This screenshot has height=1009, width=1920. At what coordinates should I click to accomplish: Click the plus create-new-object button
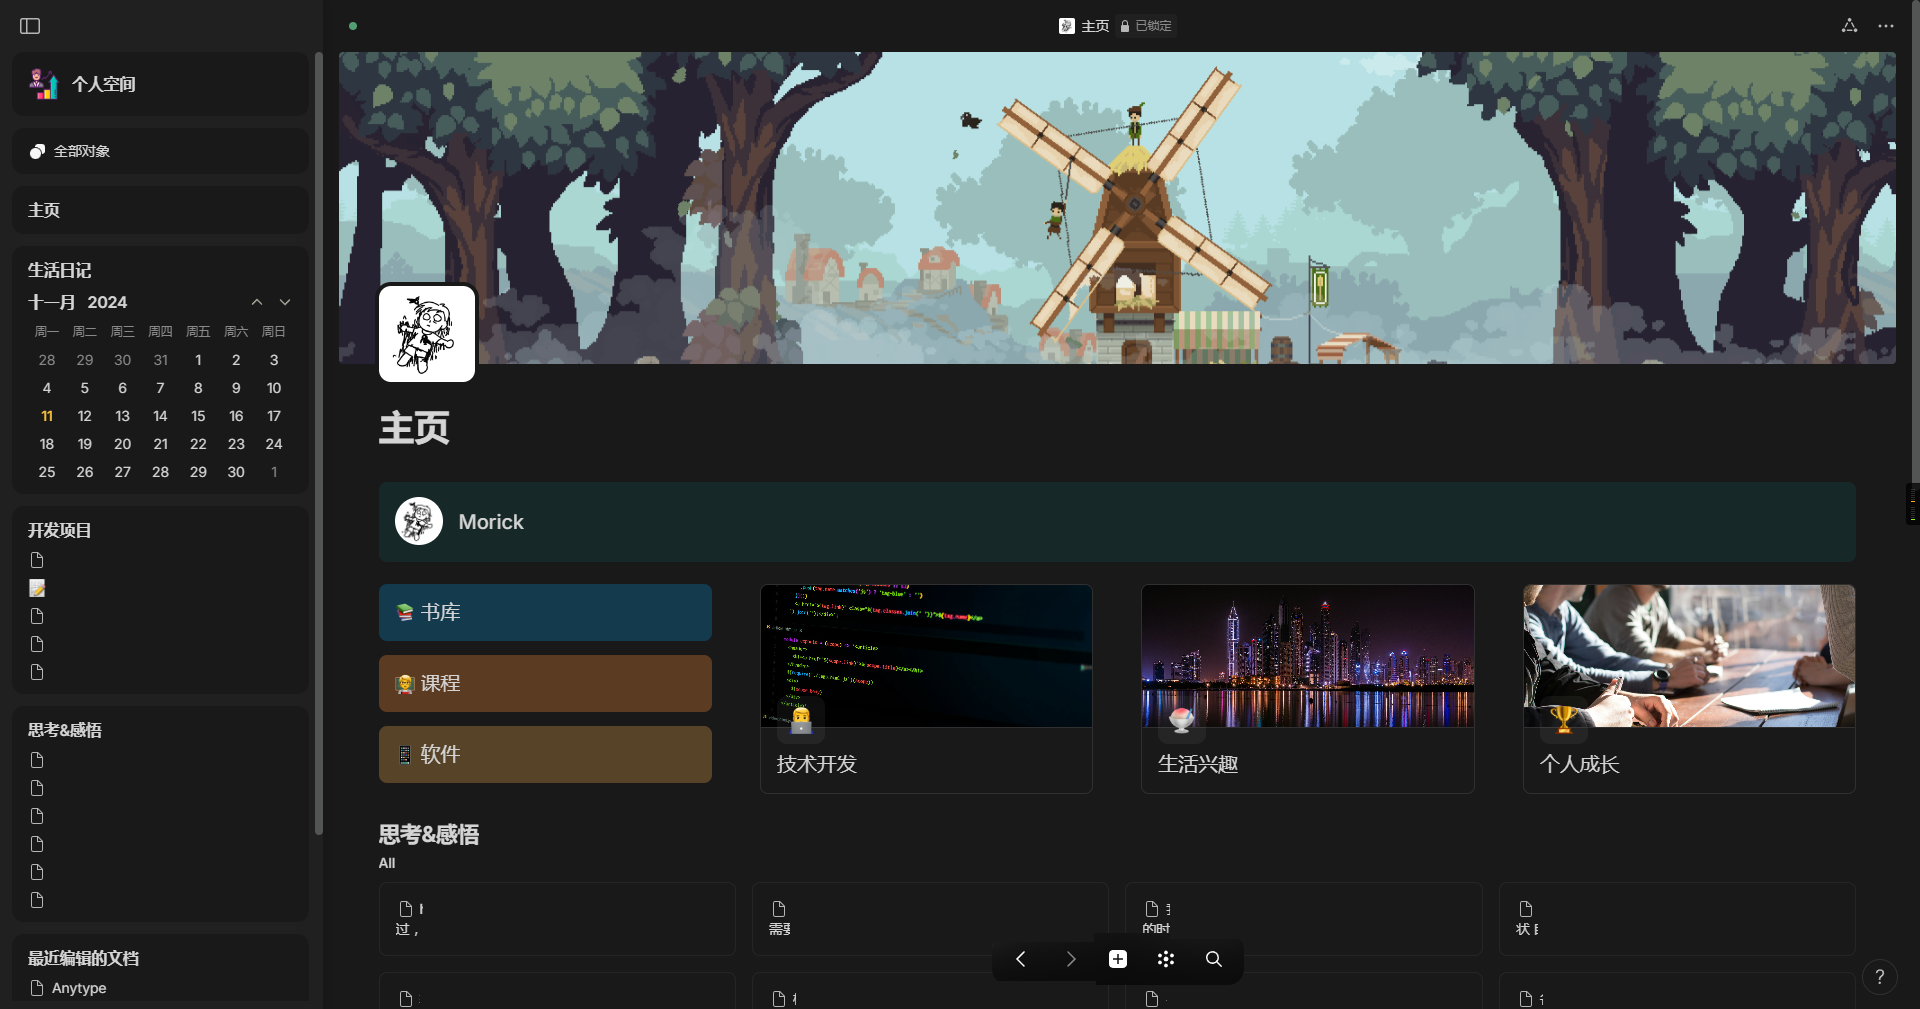click(1118, 959)
